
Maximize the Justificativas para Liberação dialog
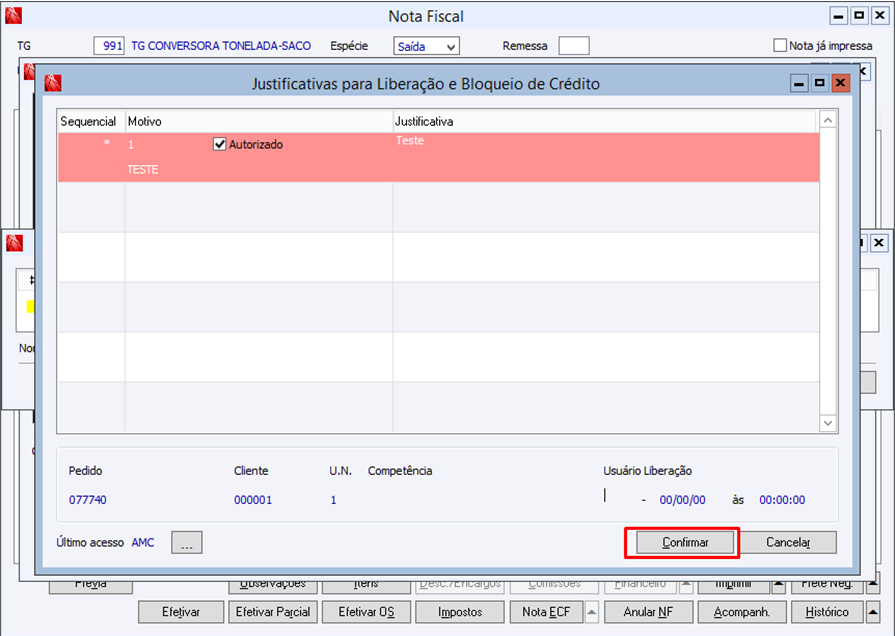point(820,83)
